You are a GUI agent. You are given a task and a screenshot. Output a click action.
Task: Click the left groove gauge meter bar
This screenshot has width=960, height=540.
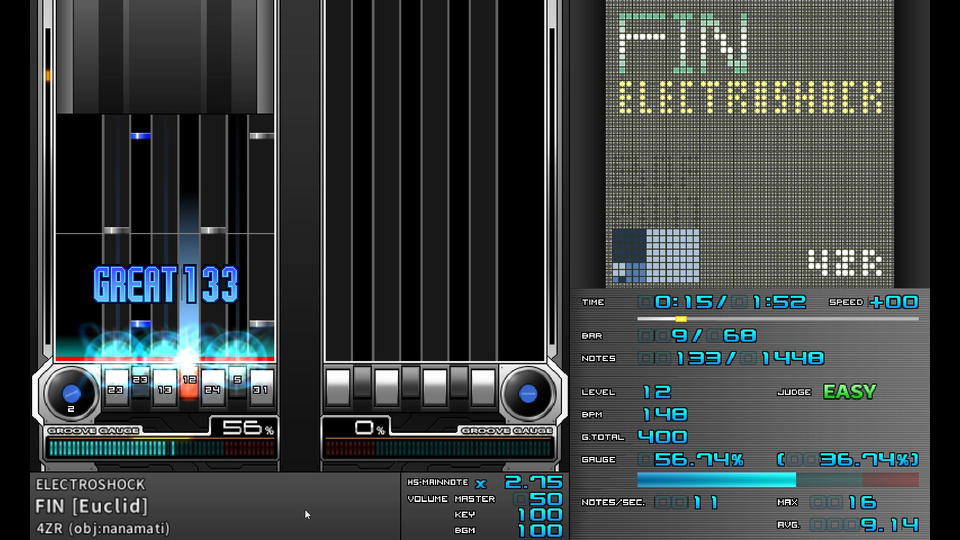tap(162, 449)
